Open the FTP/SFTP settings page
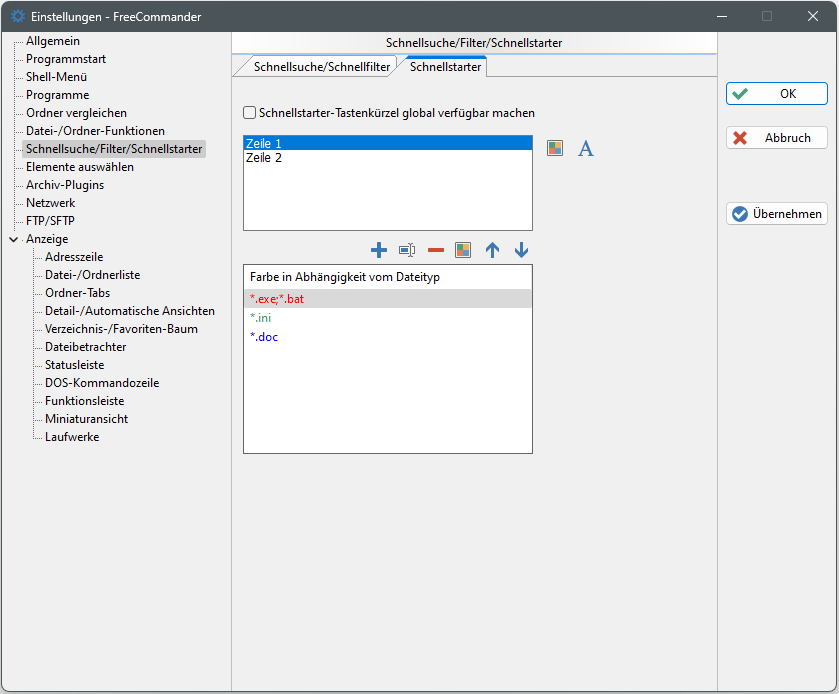The height and width of the screenshot is (694, 839). coord(50,221)
